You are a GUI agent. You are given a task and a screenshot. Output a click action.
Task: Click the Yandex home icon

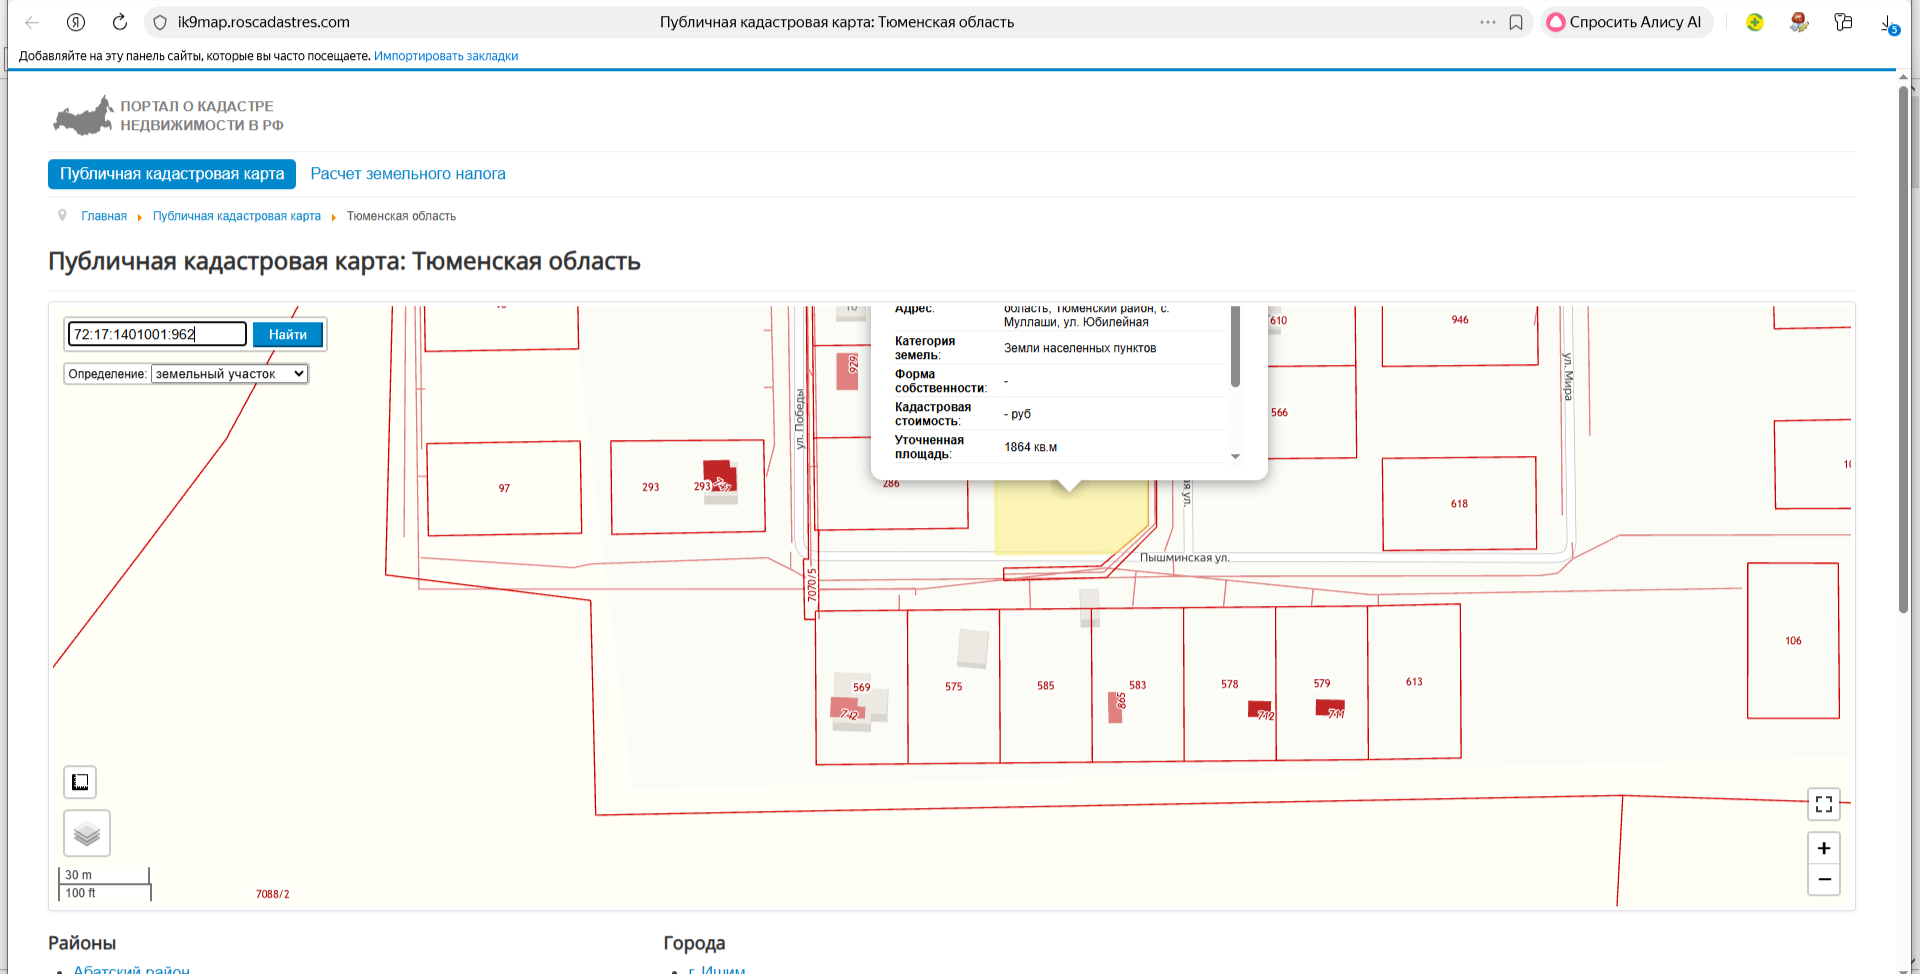pyautogui.click(x=76, y=22)
